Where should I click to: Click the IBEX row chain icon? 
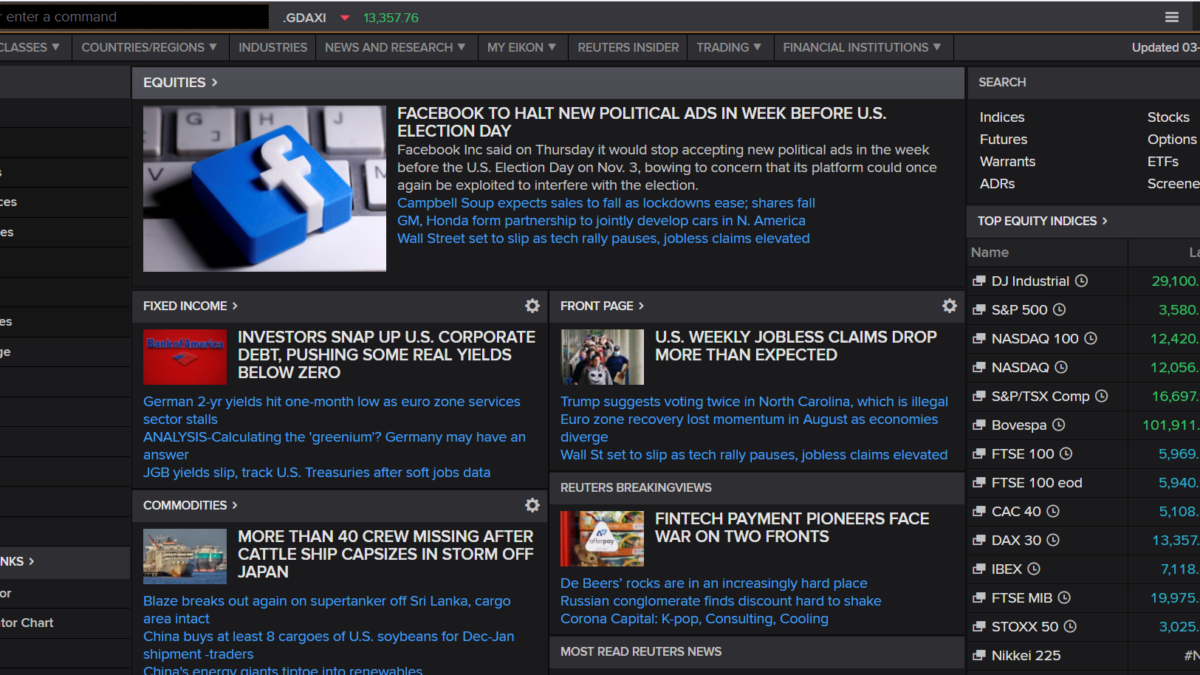click(979, 569)
